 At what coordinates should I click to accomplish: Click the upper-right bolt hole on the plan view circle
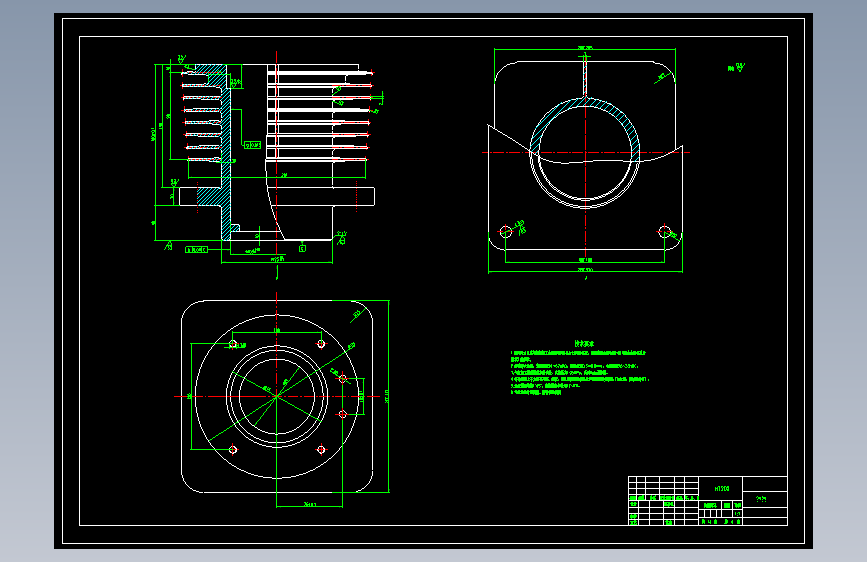pos(321,344)
